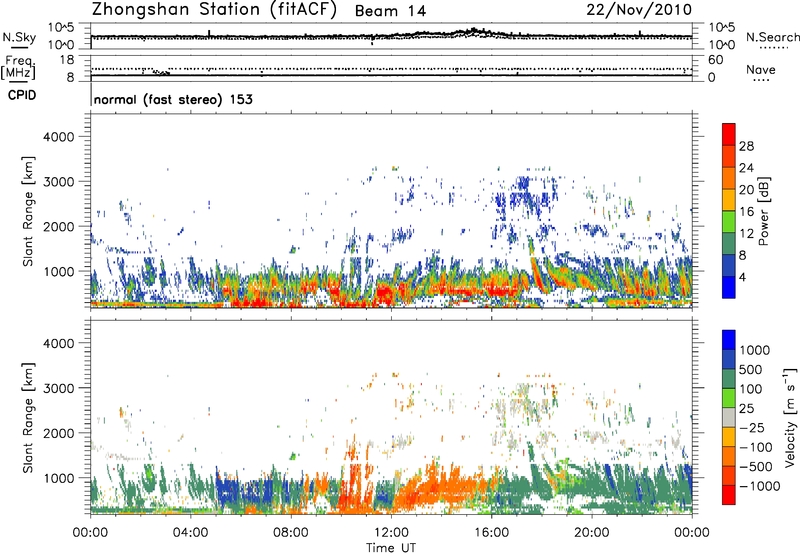Image resolution: width=800 pixels, height=554 pixels.
Task: Click the velocity scale value '500'
Action: [750, 370]
